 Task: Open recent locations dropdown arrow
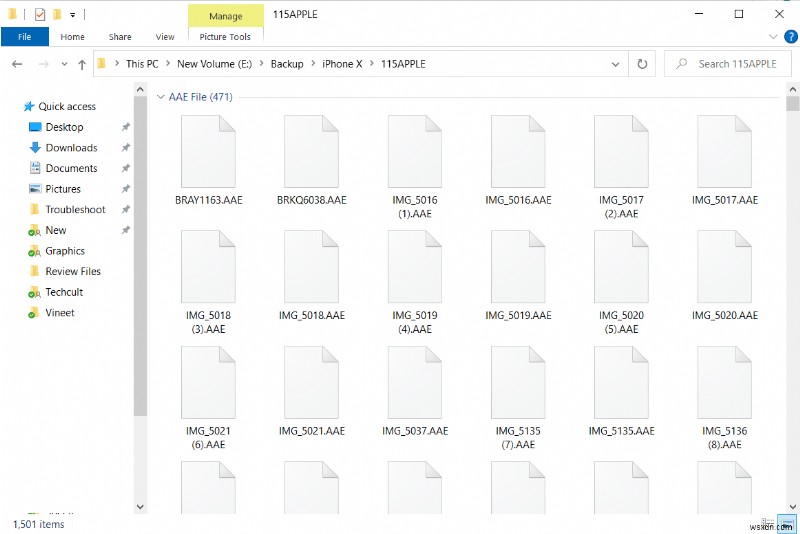point(64,64)
